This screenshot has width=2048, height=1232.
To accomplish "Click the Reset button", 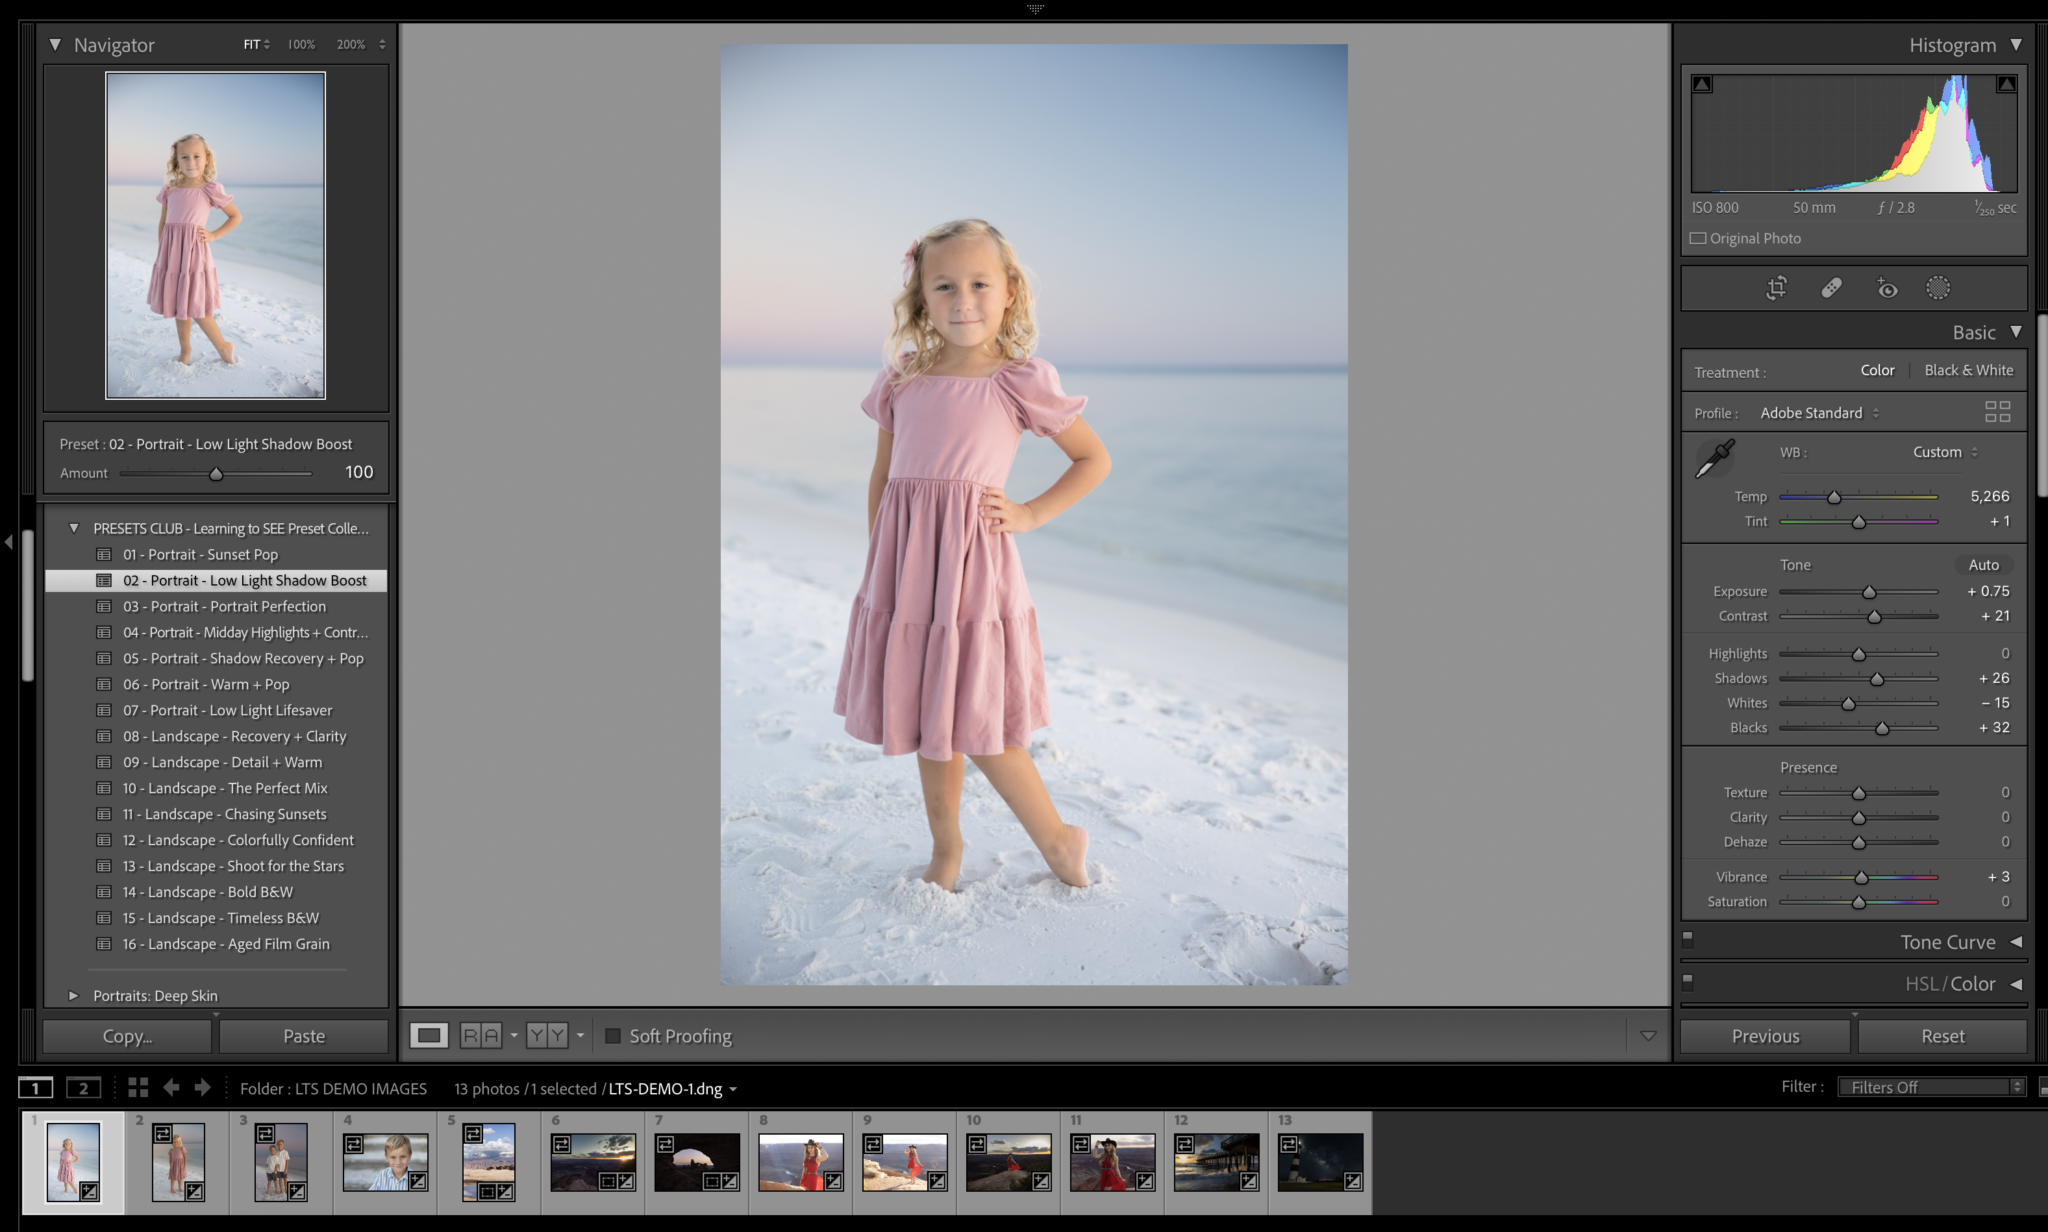I will tap(1942, 1036).
